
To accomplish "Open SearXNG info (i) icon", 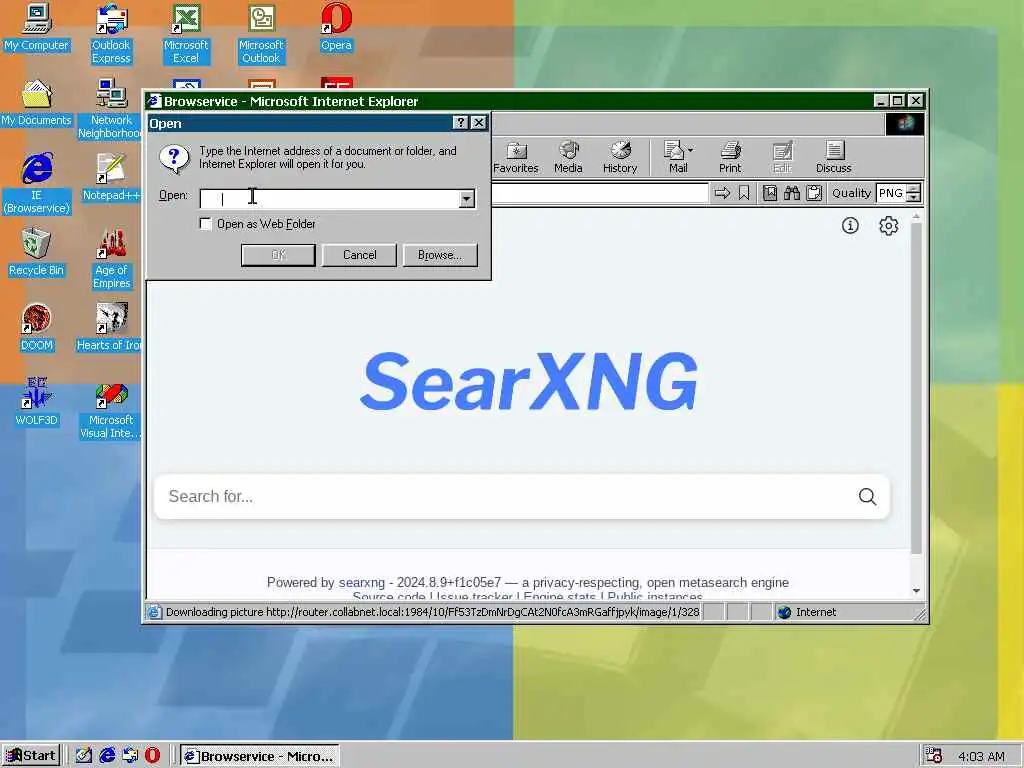I will tap(850, 226).
